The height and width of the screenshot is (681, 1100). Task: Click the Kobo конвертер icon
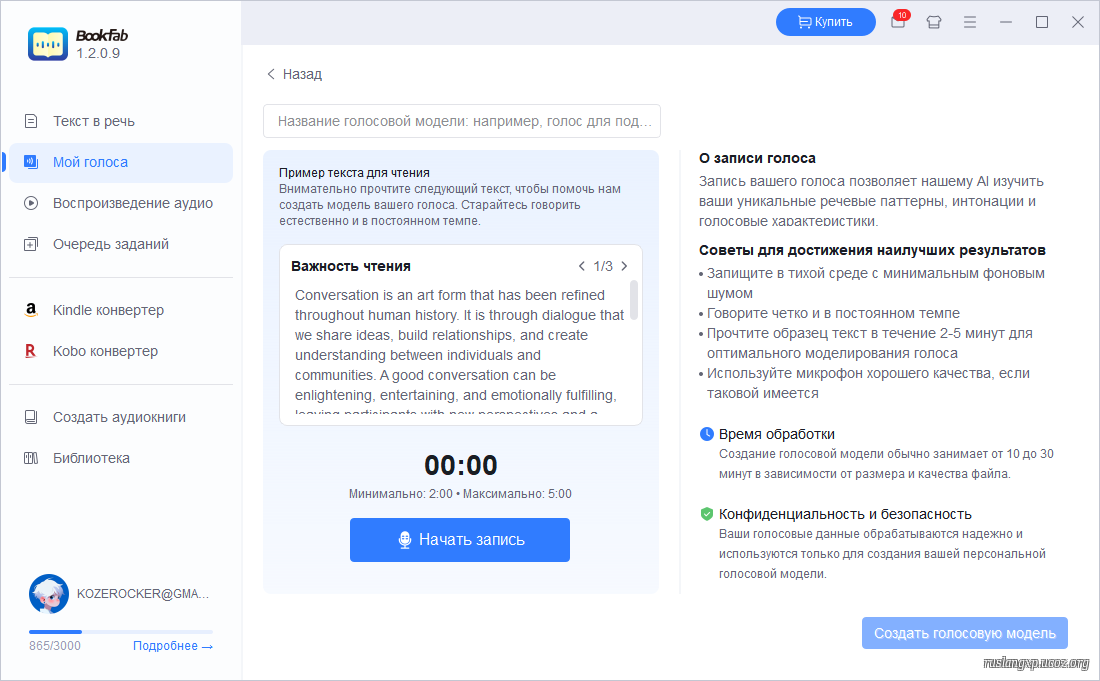(31, 351)
